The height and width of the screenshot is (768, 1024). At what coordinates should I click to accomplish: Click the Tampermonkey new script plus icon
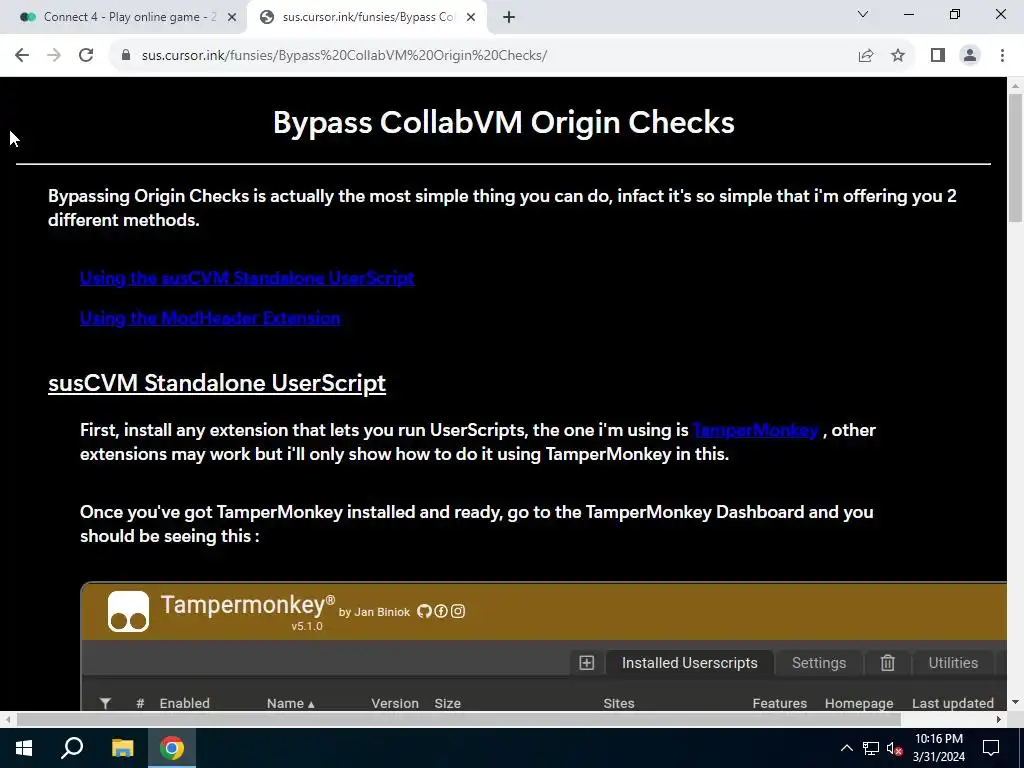click(586, 663)
